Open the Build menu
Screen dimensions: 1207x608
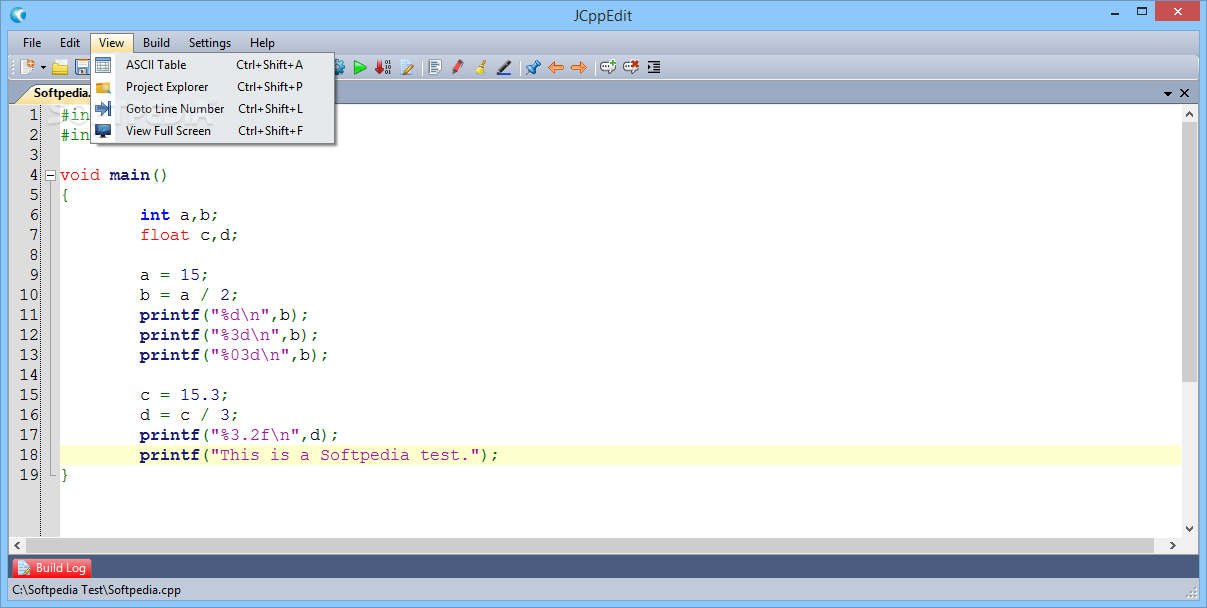coord(156,43)
